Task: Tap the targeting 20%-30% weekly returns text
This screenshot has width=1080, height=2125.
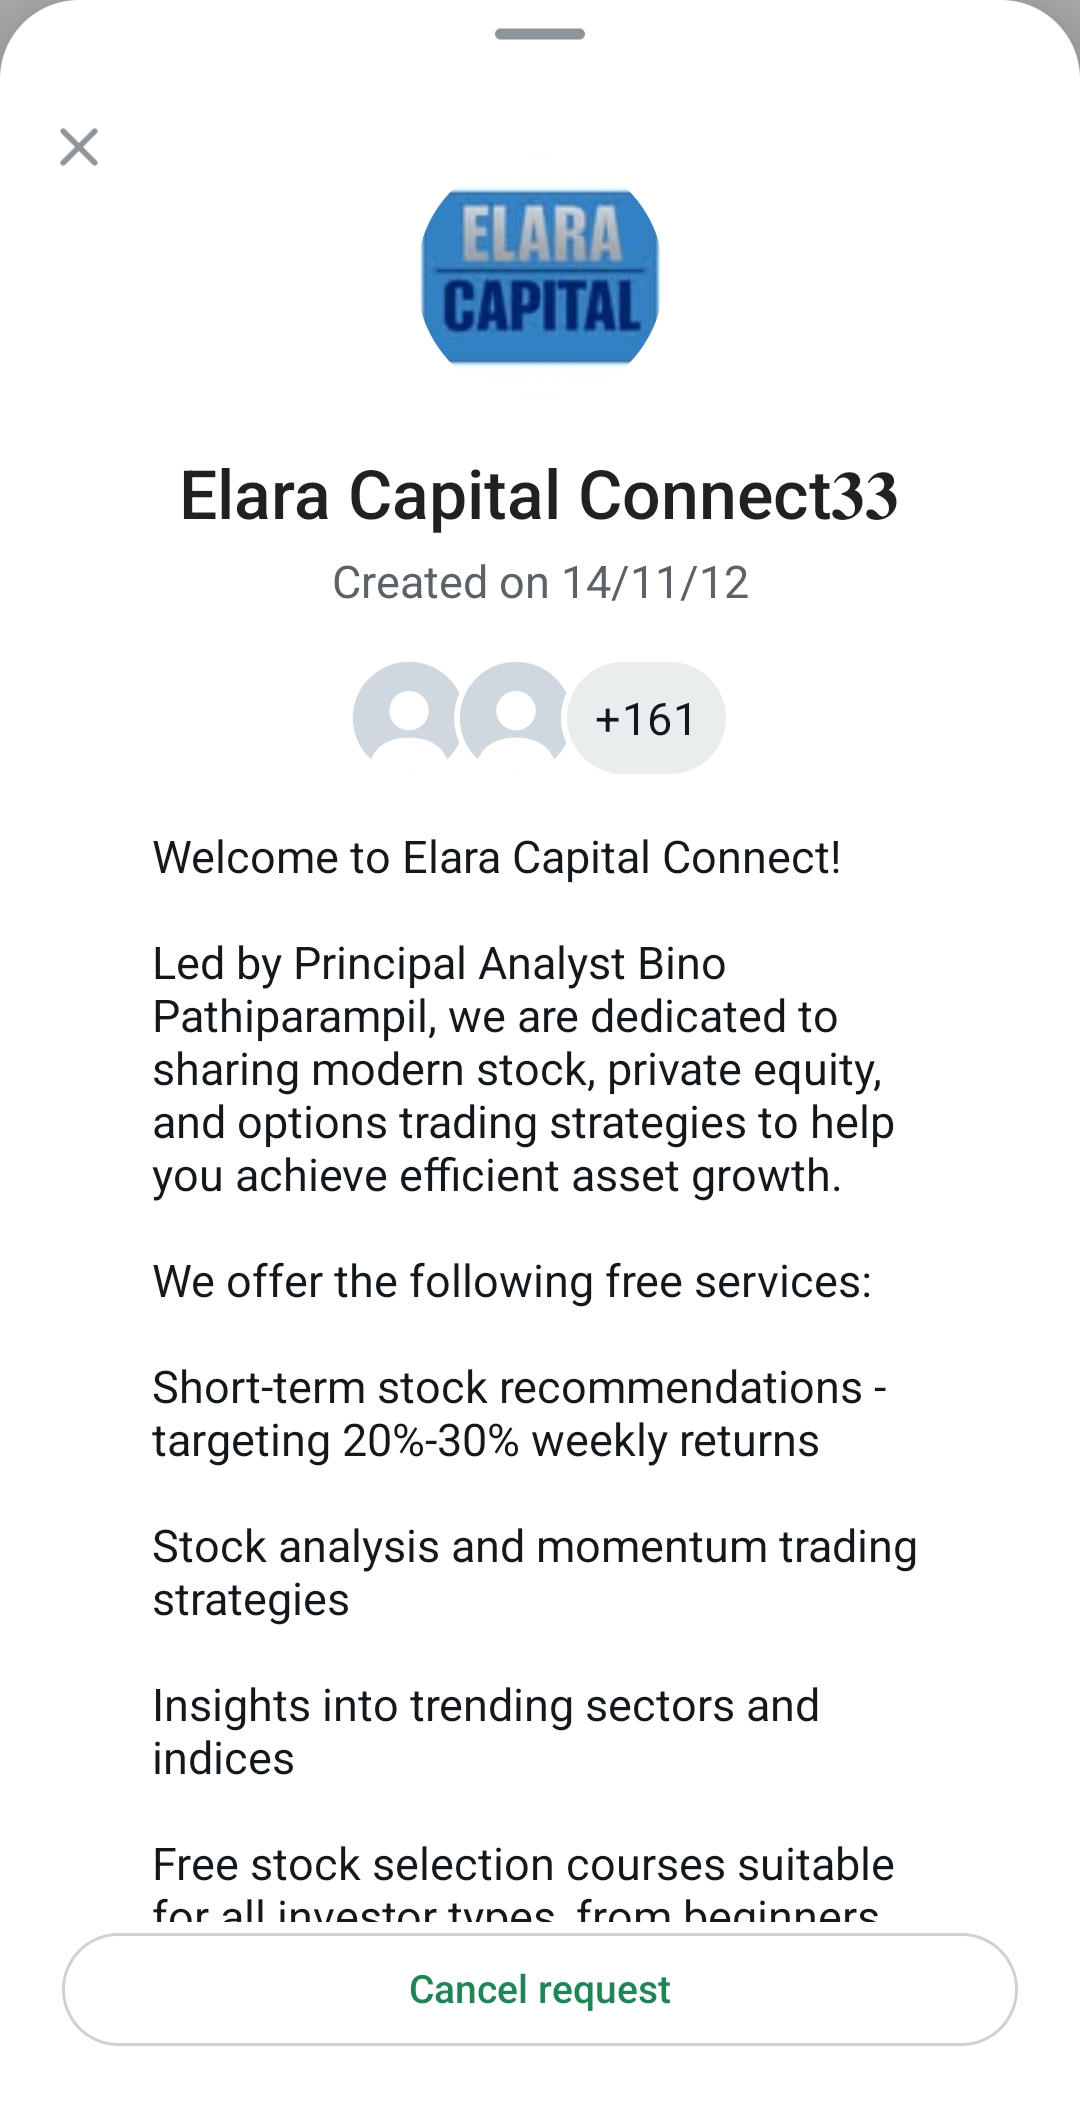Action: point(486,1441)
